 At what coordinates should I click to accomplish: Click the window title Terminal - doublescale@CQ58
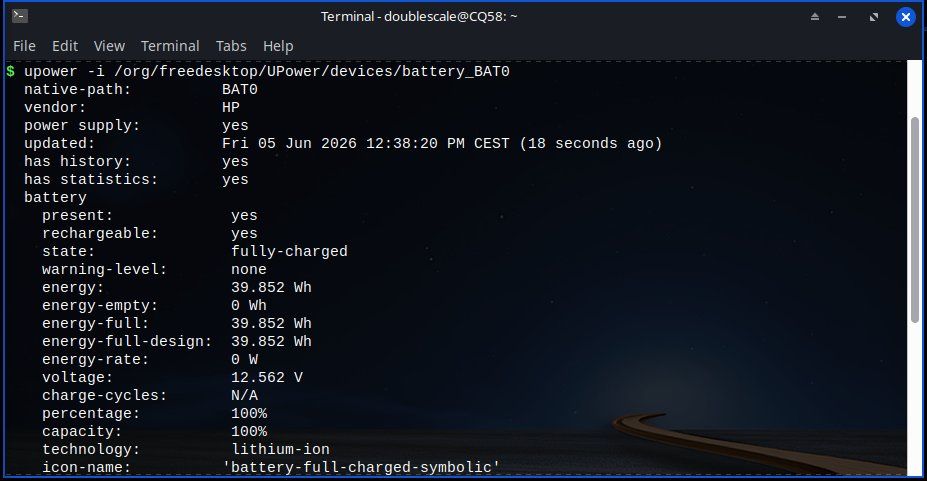click(419, 17)
